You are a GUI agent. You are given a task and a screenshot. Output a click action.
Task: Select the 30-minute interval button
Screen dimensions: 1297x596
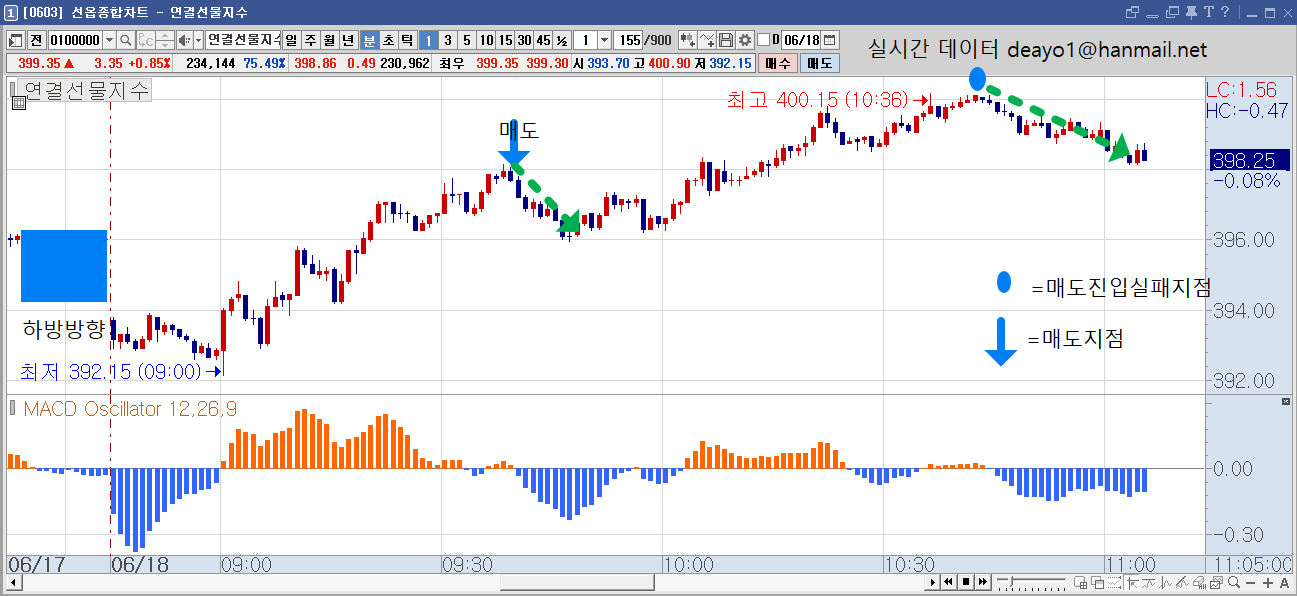(523, 40)
